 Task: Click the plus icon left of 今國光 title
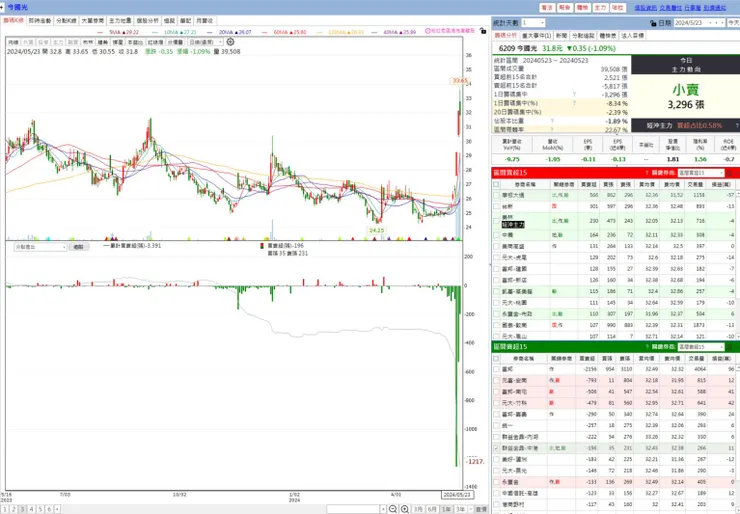[x=2, y=7]
